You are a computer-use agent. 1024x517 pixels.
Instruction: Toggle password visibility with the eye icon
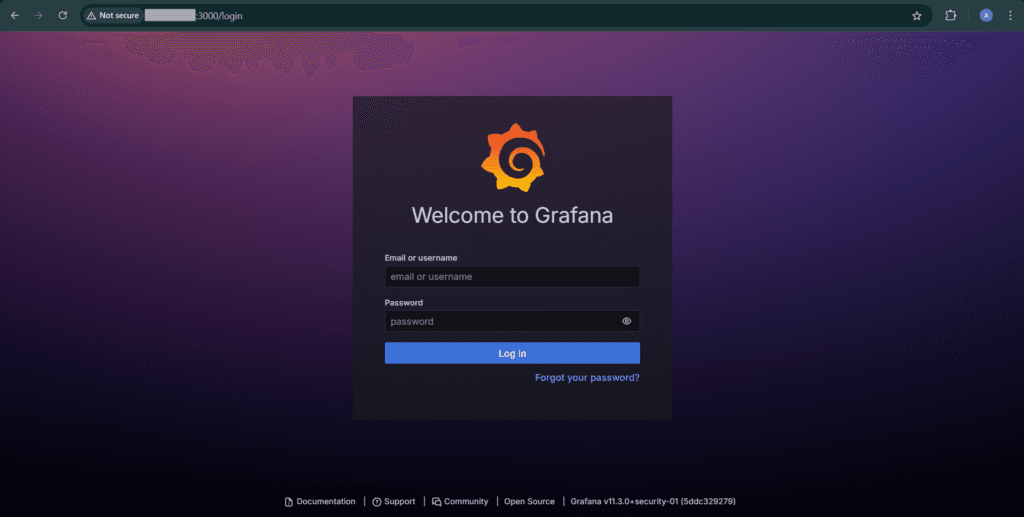pyautogui.click(x=626, y=321)
